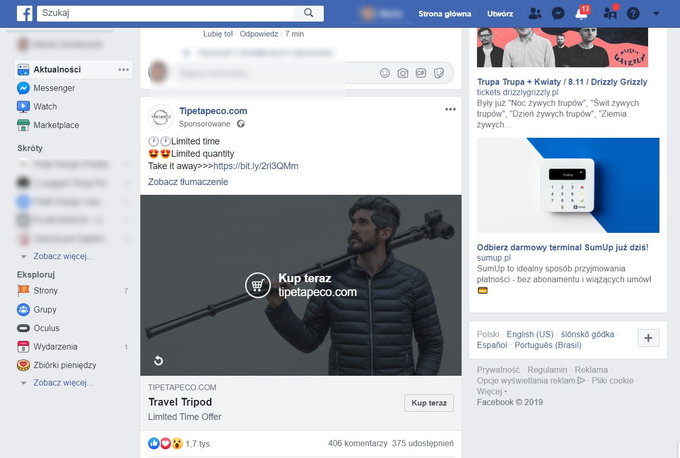Image resolution: width=680 pixels, height=458 pixels.
Task: Click the Marketplace storefront icon
Action: [23, 125]
